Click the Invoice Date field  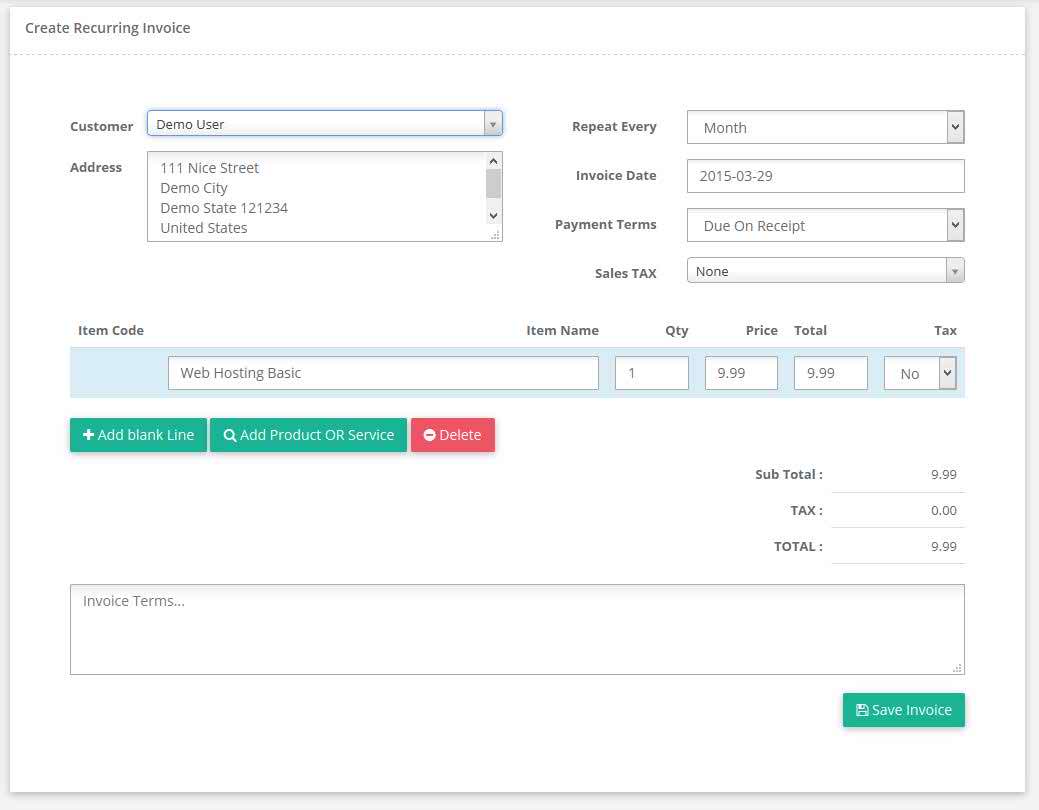[x=825, y=176]
